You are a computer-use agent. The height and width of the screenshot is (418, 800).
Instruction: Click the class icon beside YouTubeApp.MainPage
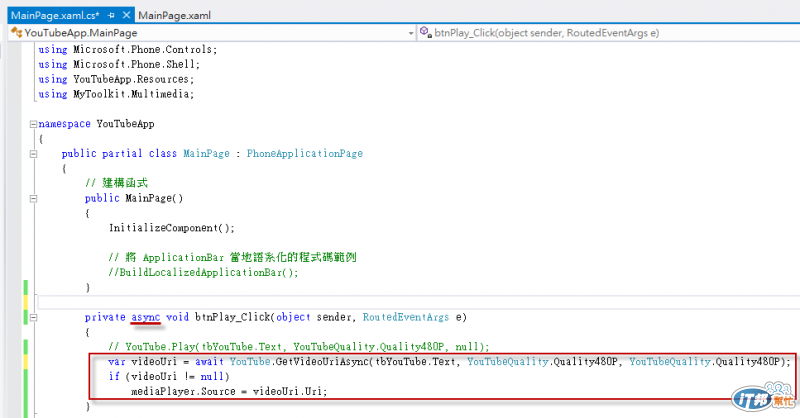click(16, 33)
